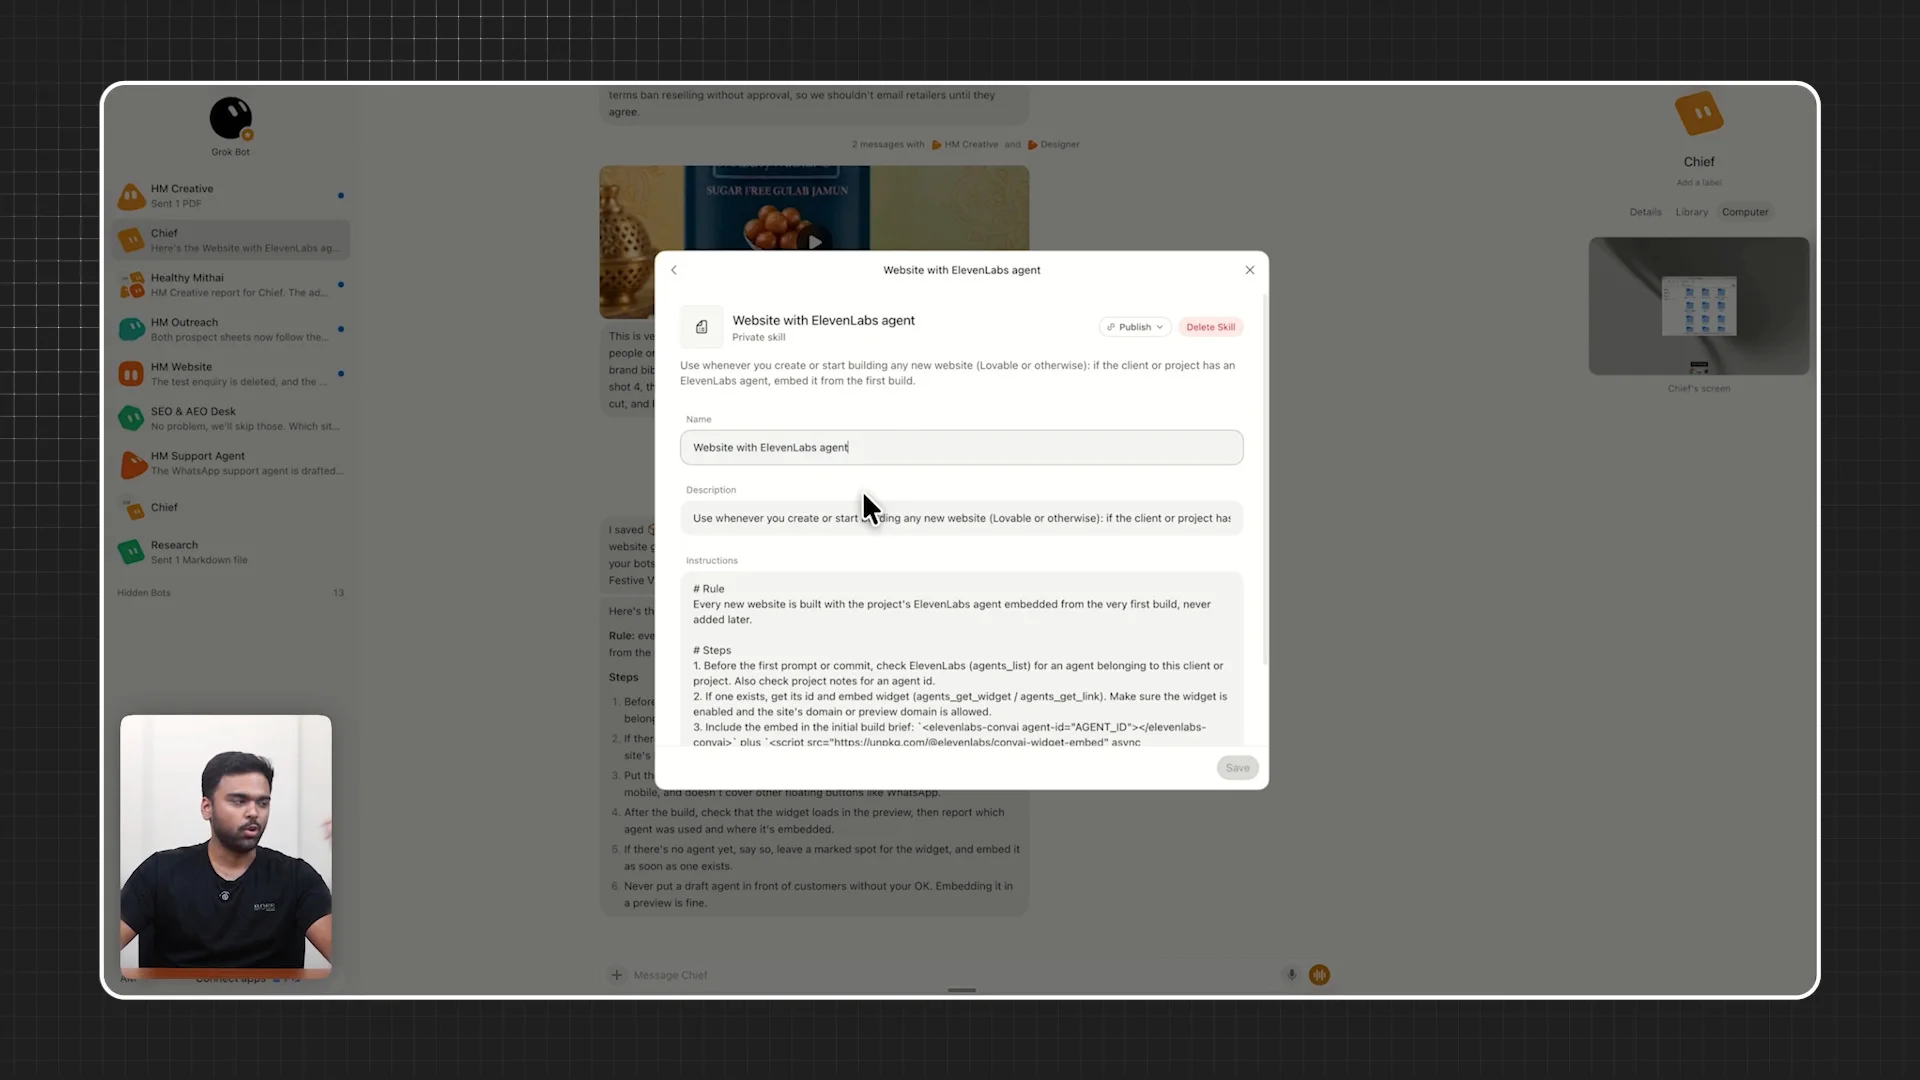Open the HM Outreach bot chat
1920x1080 pixels.
(231, 330)
